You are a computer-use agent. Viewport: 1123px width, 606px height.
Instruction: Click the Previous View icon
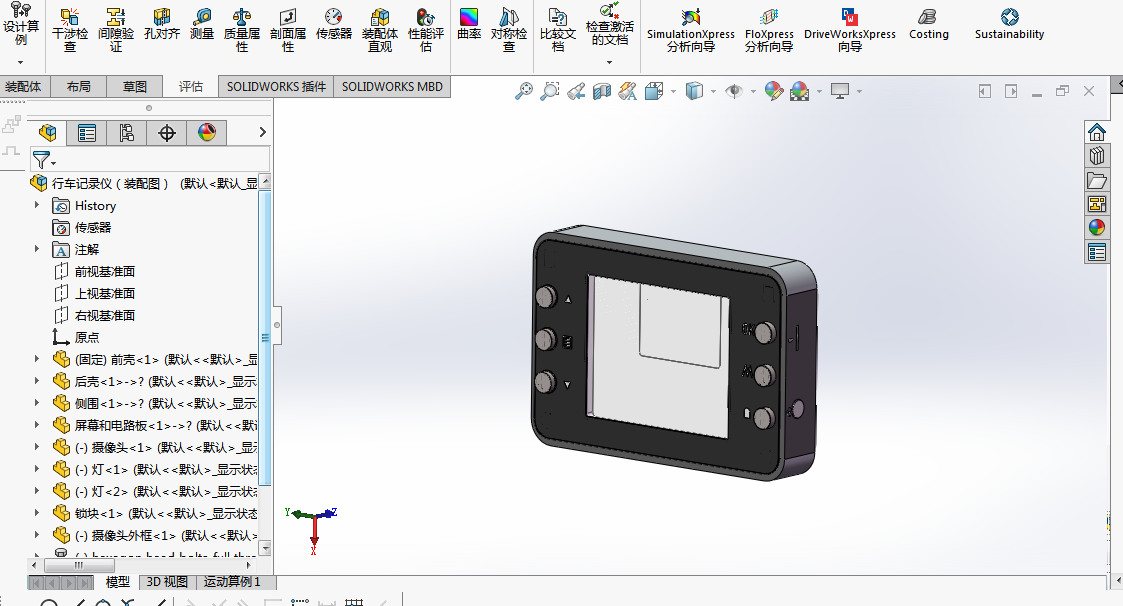tap(576, 91)
